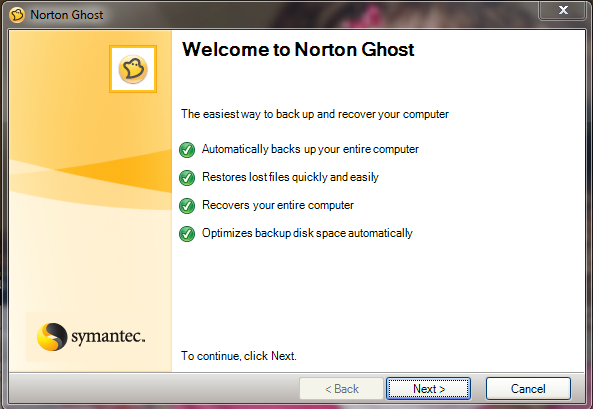Click 'Optimizes backup disk space automatically' text
Screen dimensions: 594x410
click(x=307, y=233)
